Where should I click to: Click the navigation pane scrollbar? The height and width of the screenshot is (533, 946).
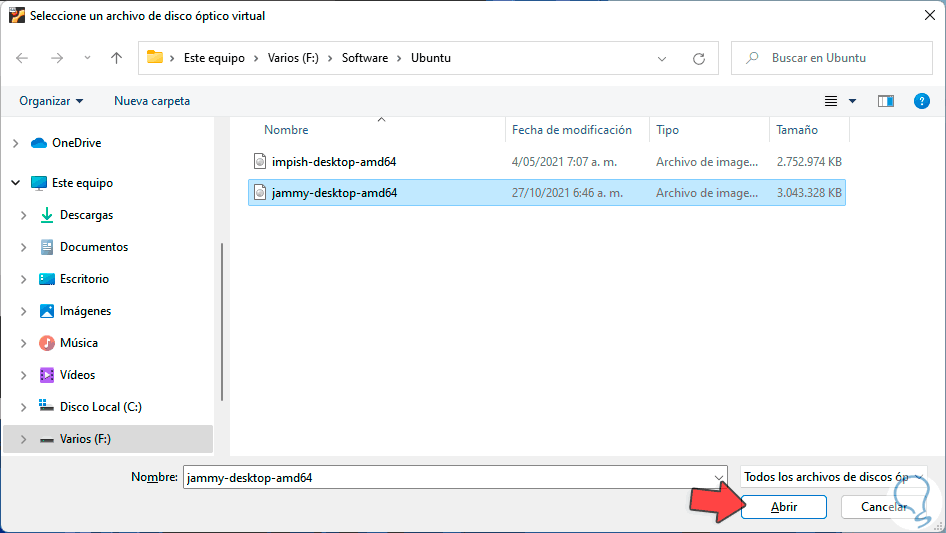[222, 322]
